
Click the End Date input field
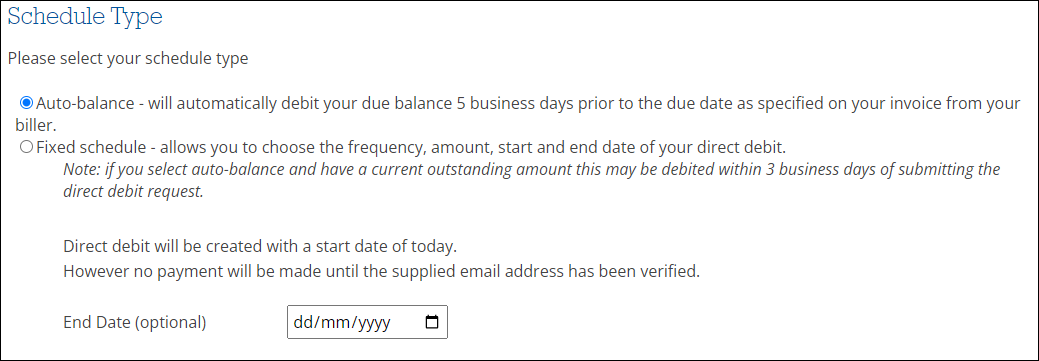click(367, 322)
